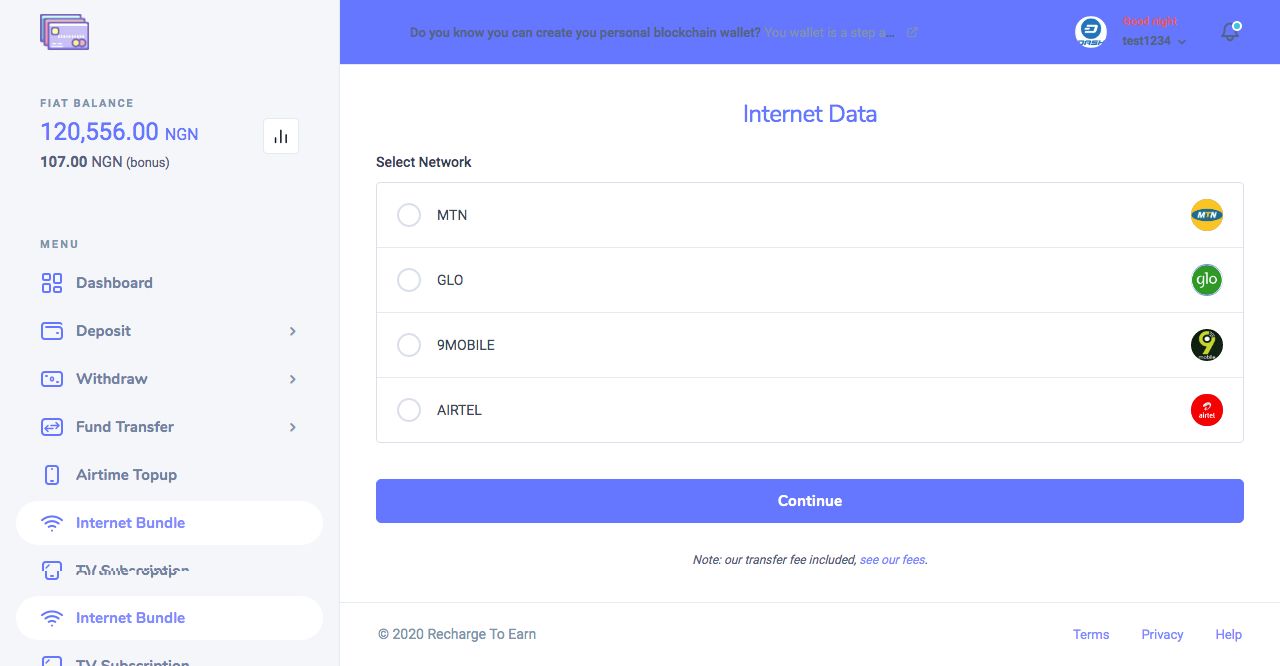This screenshot has height=666, width=1280.
Task: Open the 'see our fees' link
Action: 892,560
